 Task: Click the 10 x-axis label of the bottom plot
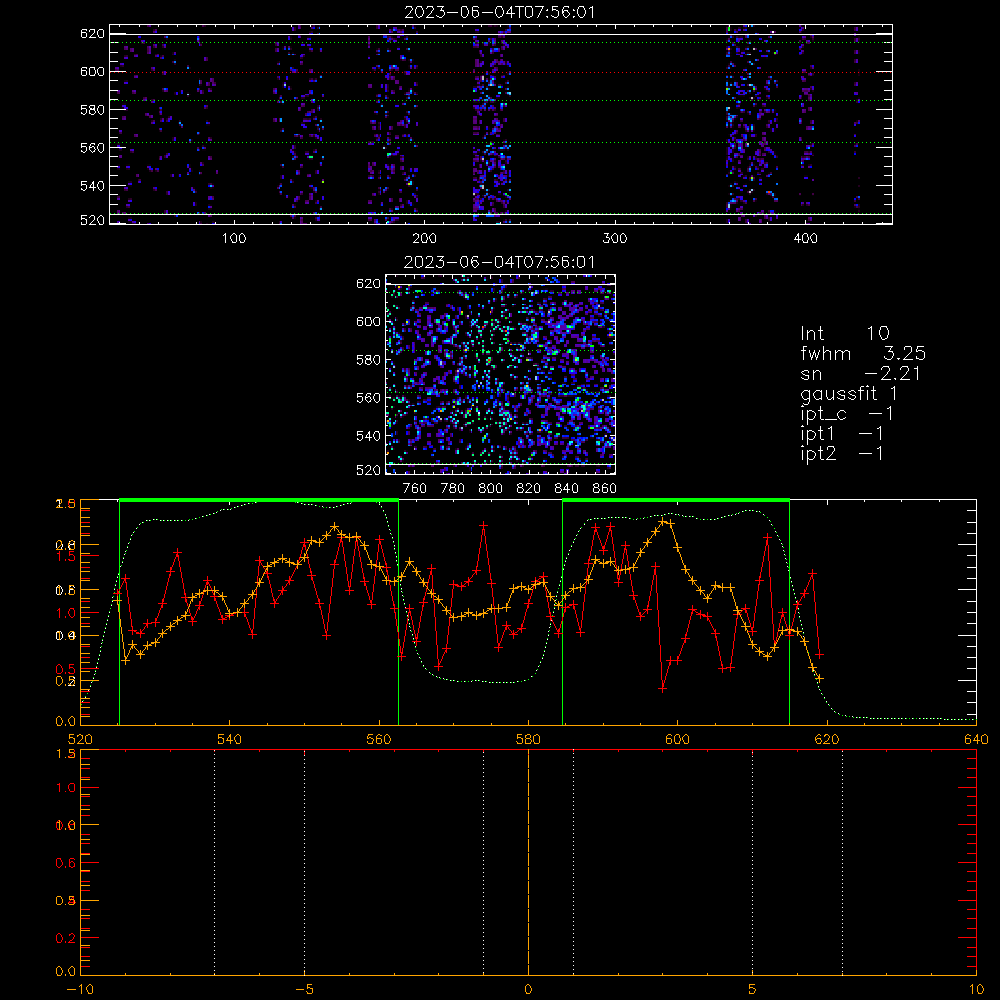[976, 989]
